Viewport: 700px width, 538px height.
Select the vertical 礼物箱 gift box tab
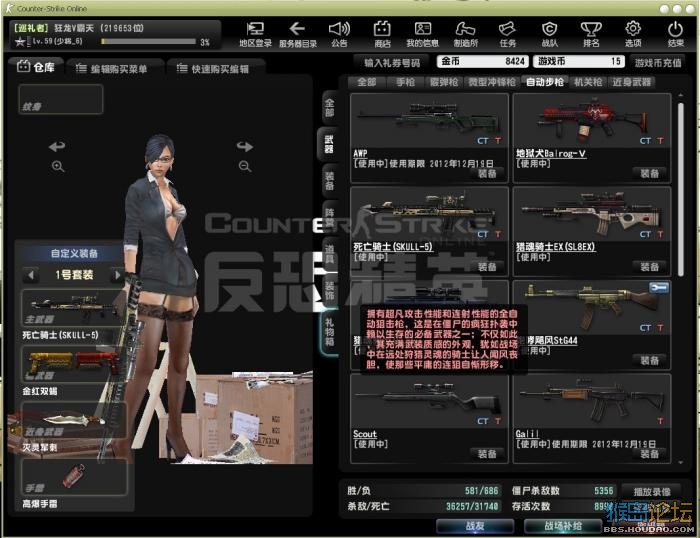[x=329, y=332]
